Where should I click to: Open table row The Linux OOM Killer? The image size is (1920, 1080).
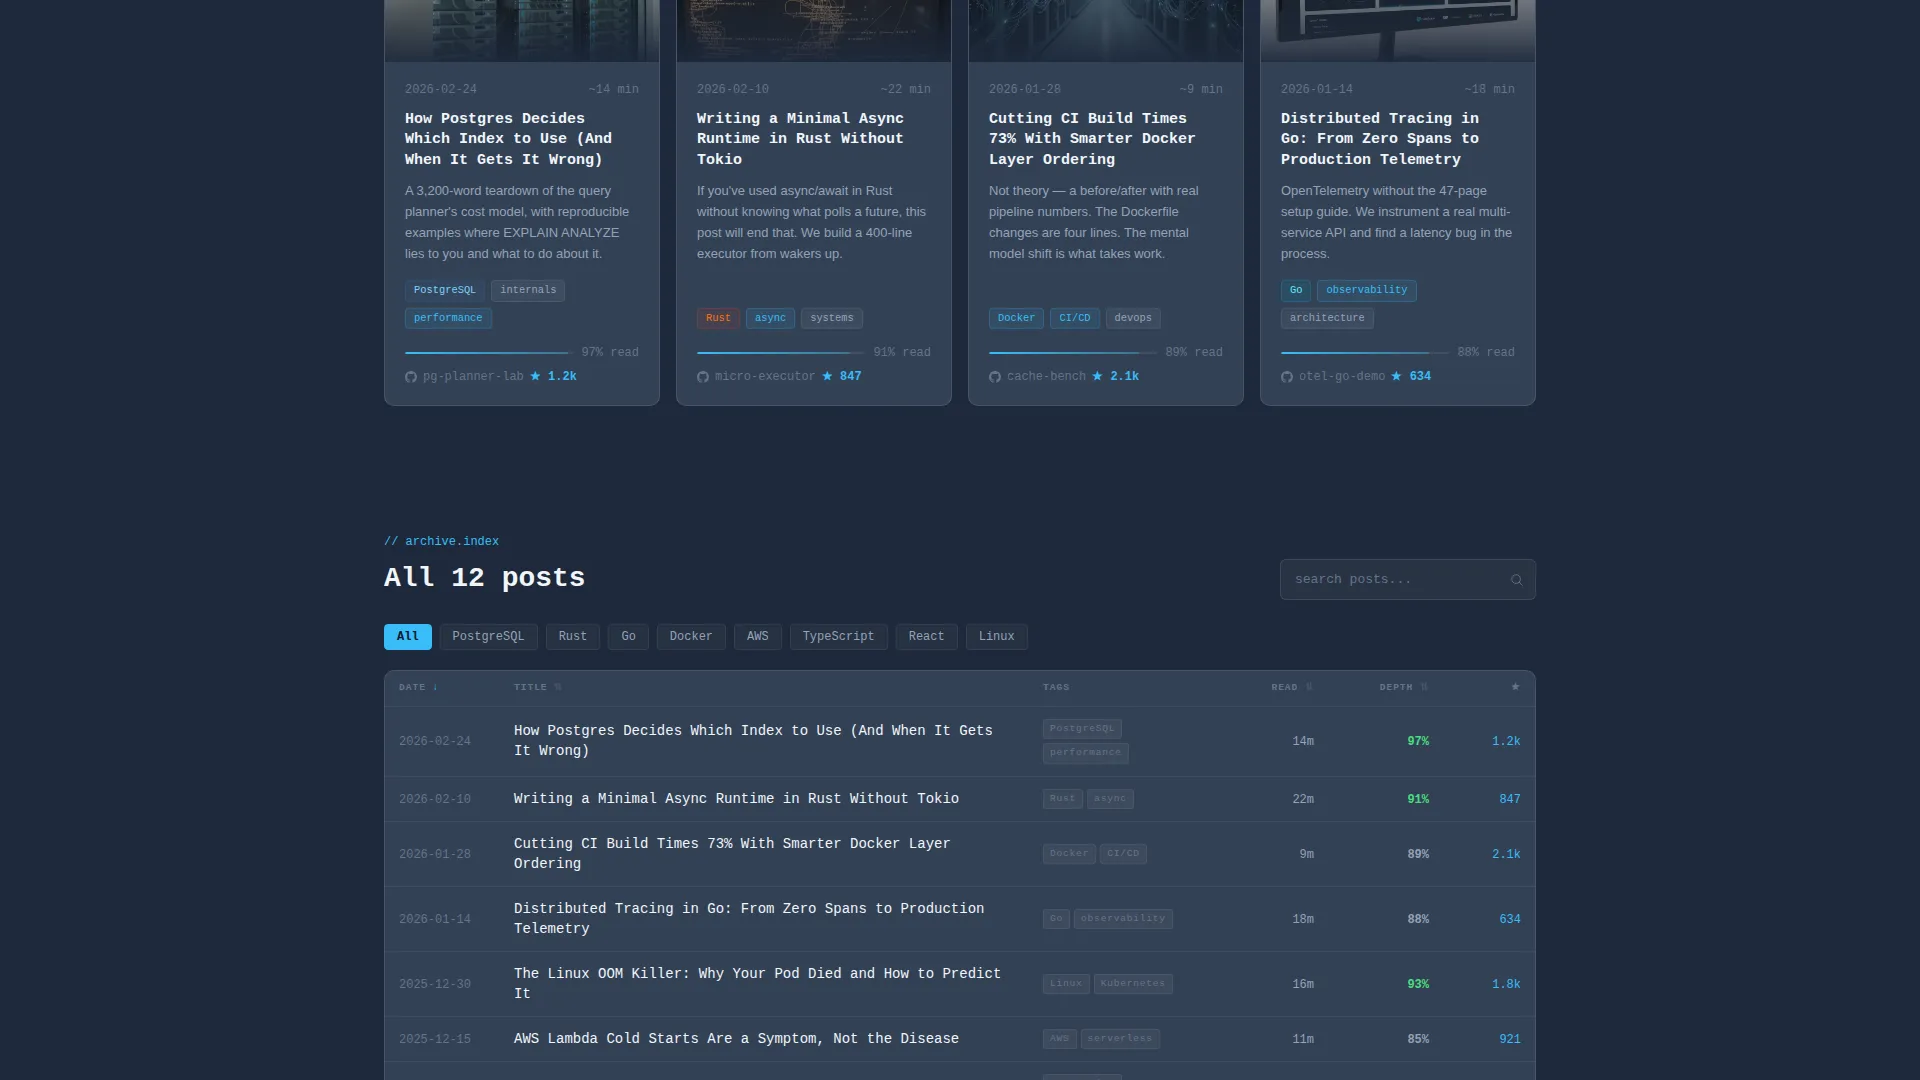pyautogui.click(x=960, y=985)
